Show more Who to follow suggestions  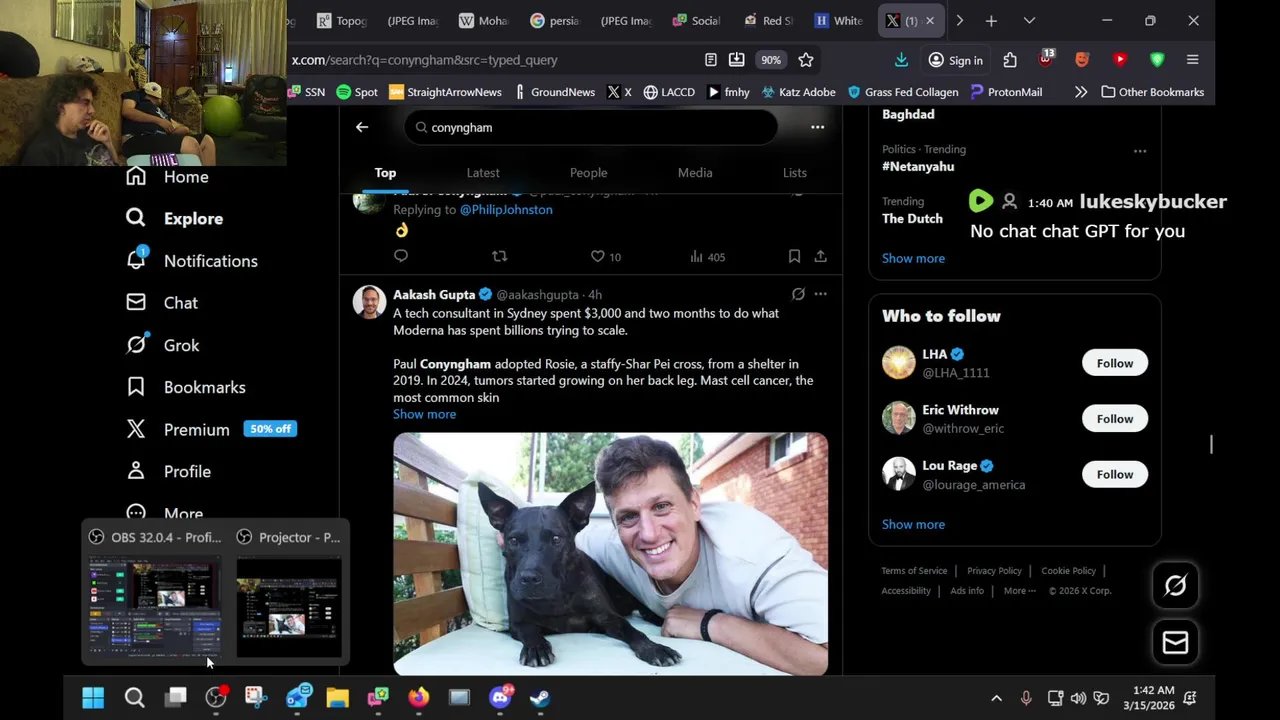[913, 524]
